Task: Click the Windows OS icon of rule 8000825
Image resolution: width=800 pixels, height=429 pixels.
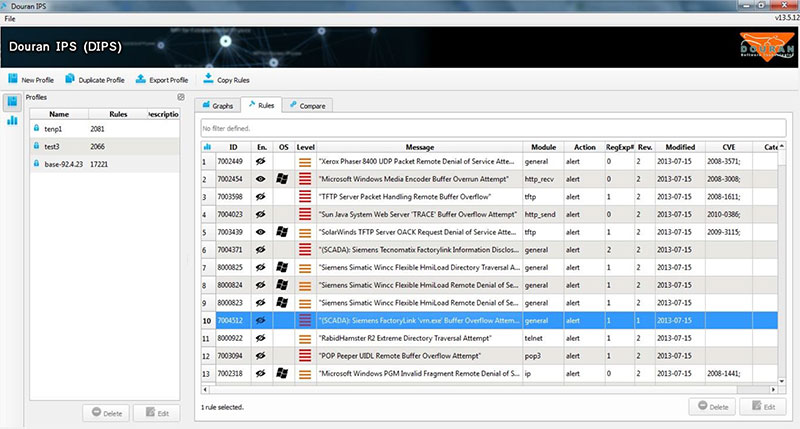Action: click(x=282, y=267)
